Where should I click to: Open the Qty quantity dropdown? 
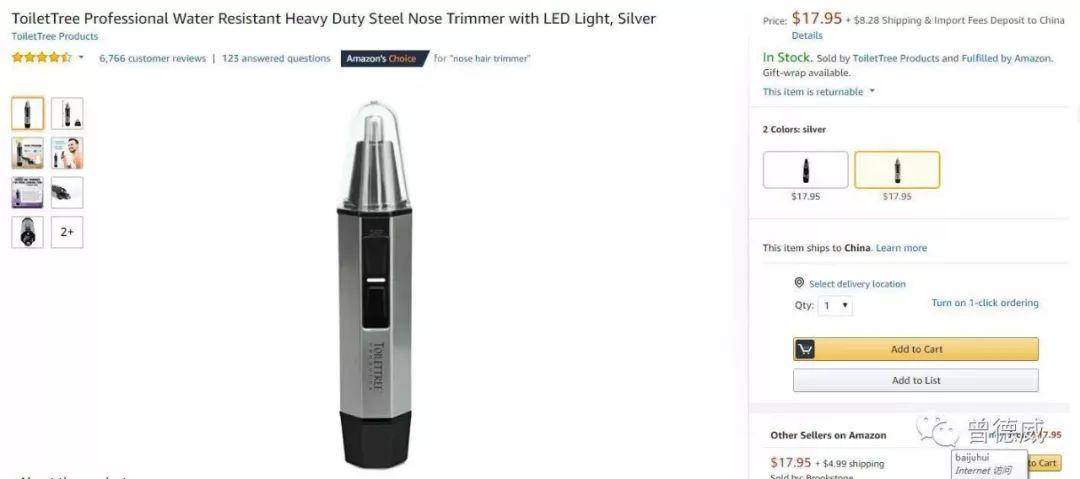coord(835,305)
